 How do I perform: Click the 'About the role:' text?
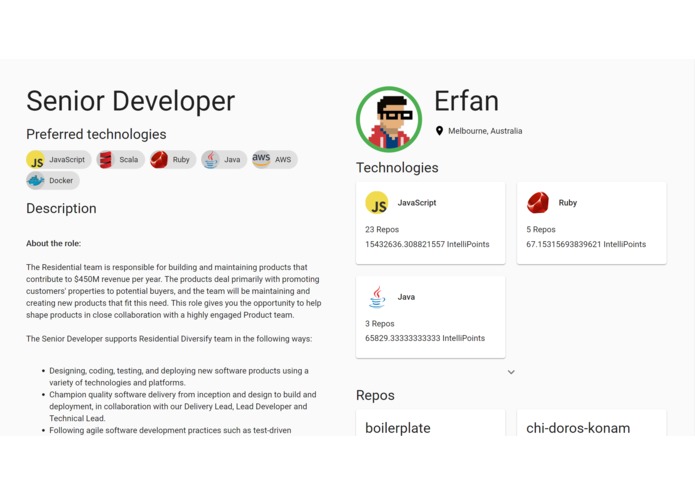point(54,243)
